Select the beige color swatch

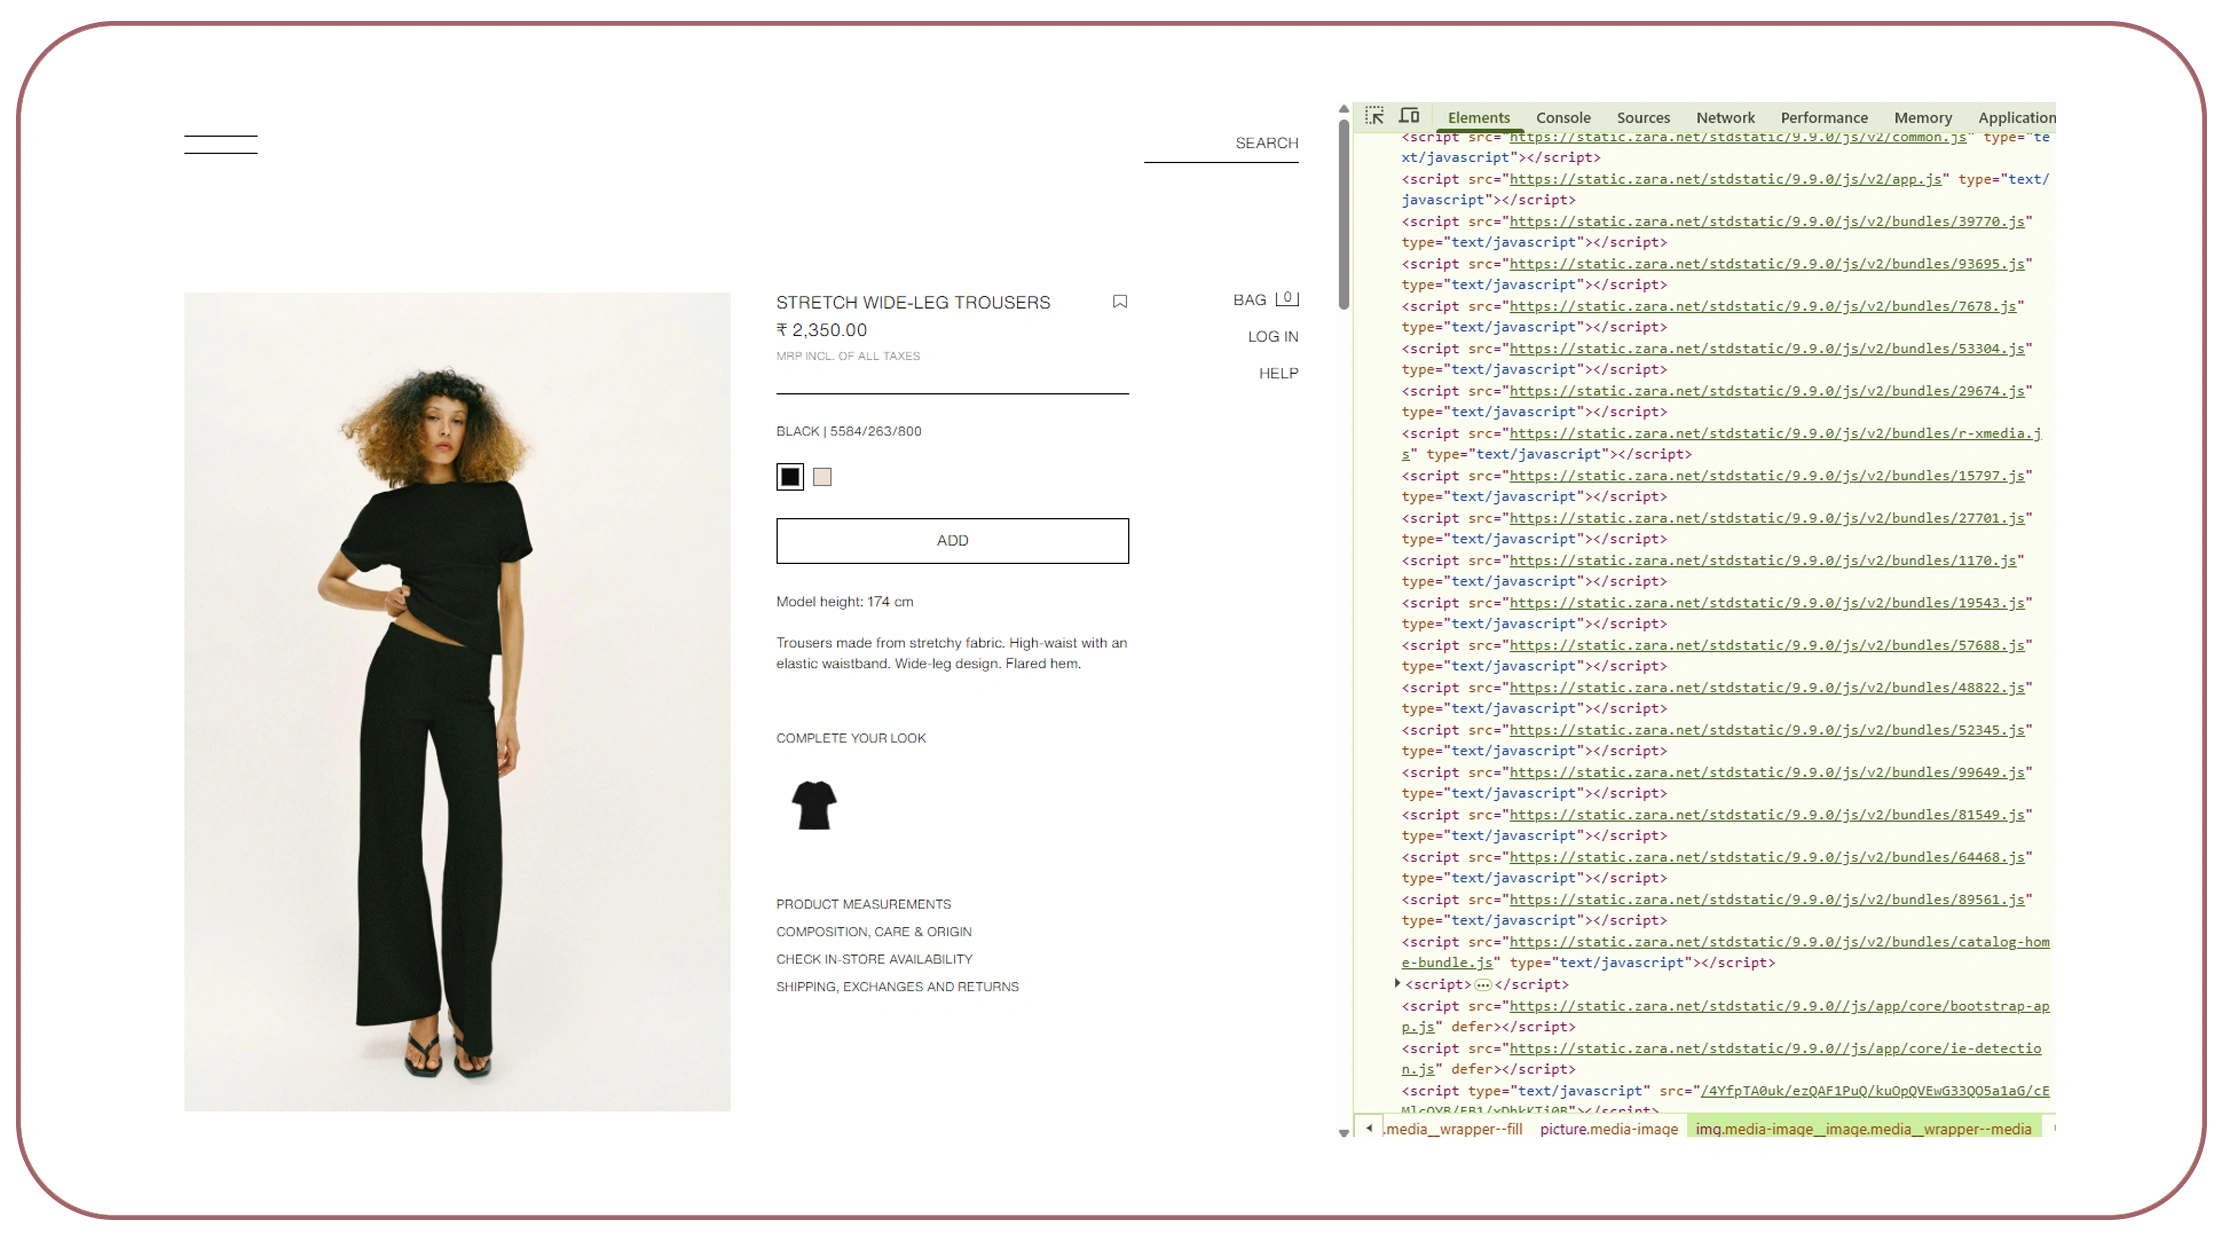822,477
